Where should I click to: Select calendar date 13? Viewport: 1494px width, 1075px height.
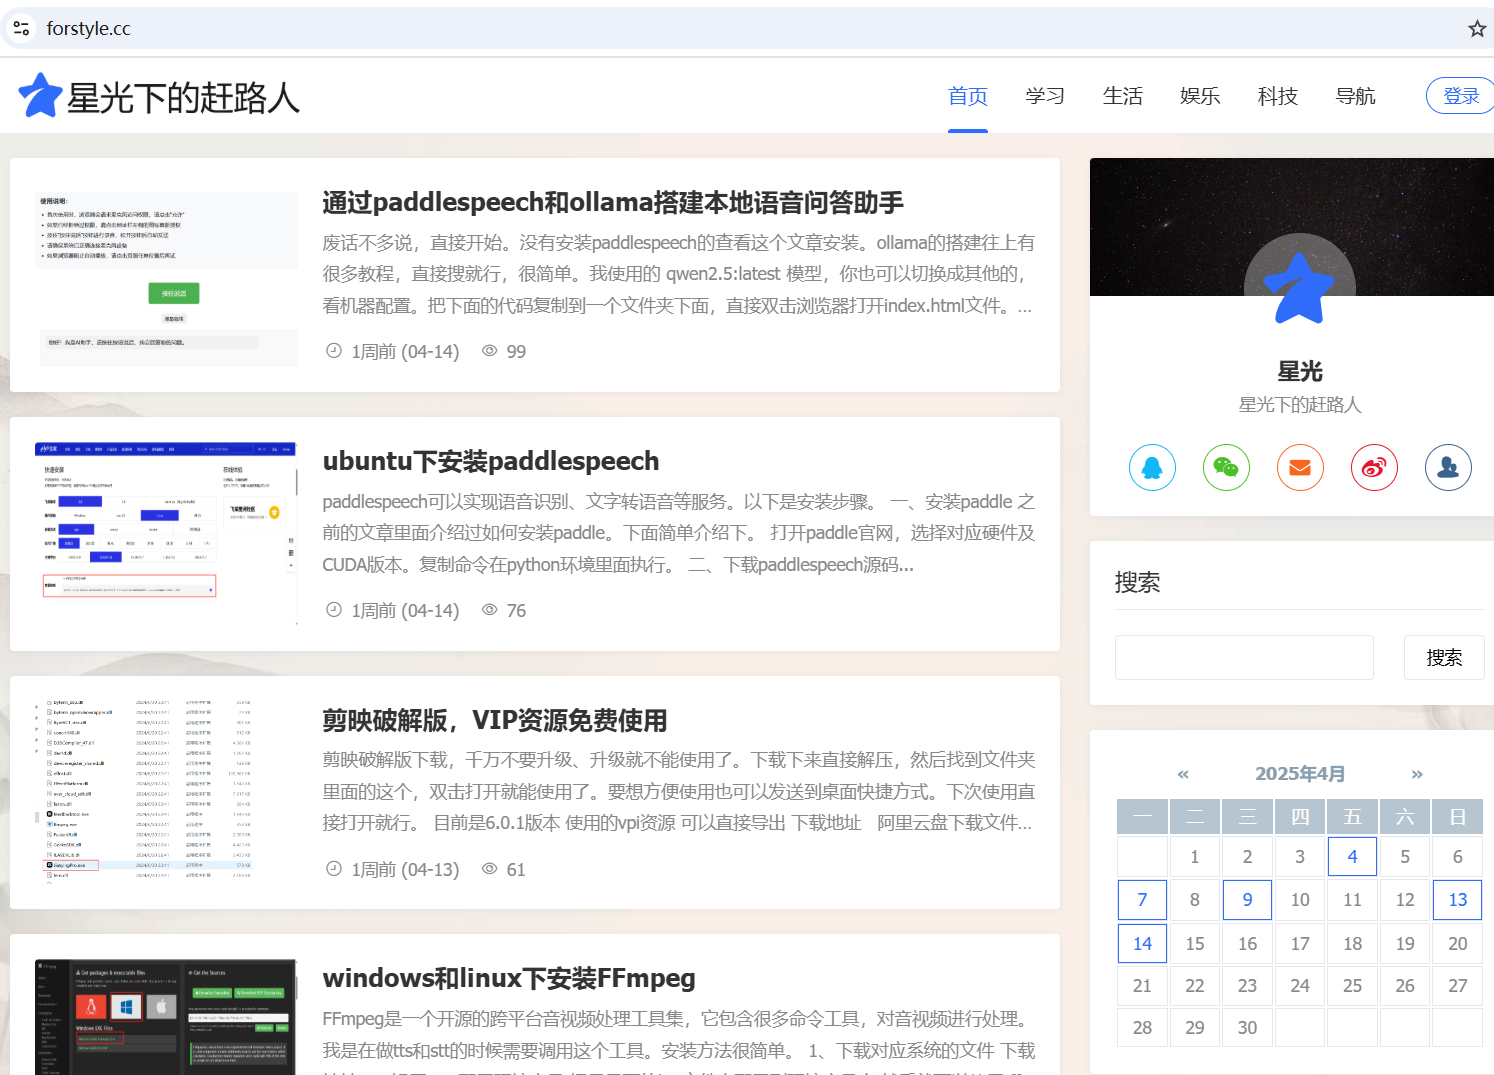pos(1458,900)
